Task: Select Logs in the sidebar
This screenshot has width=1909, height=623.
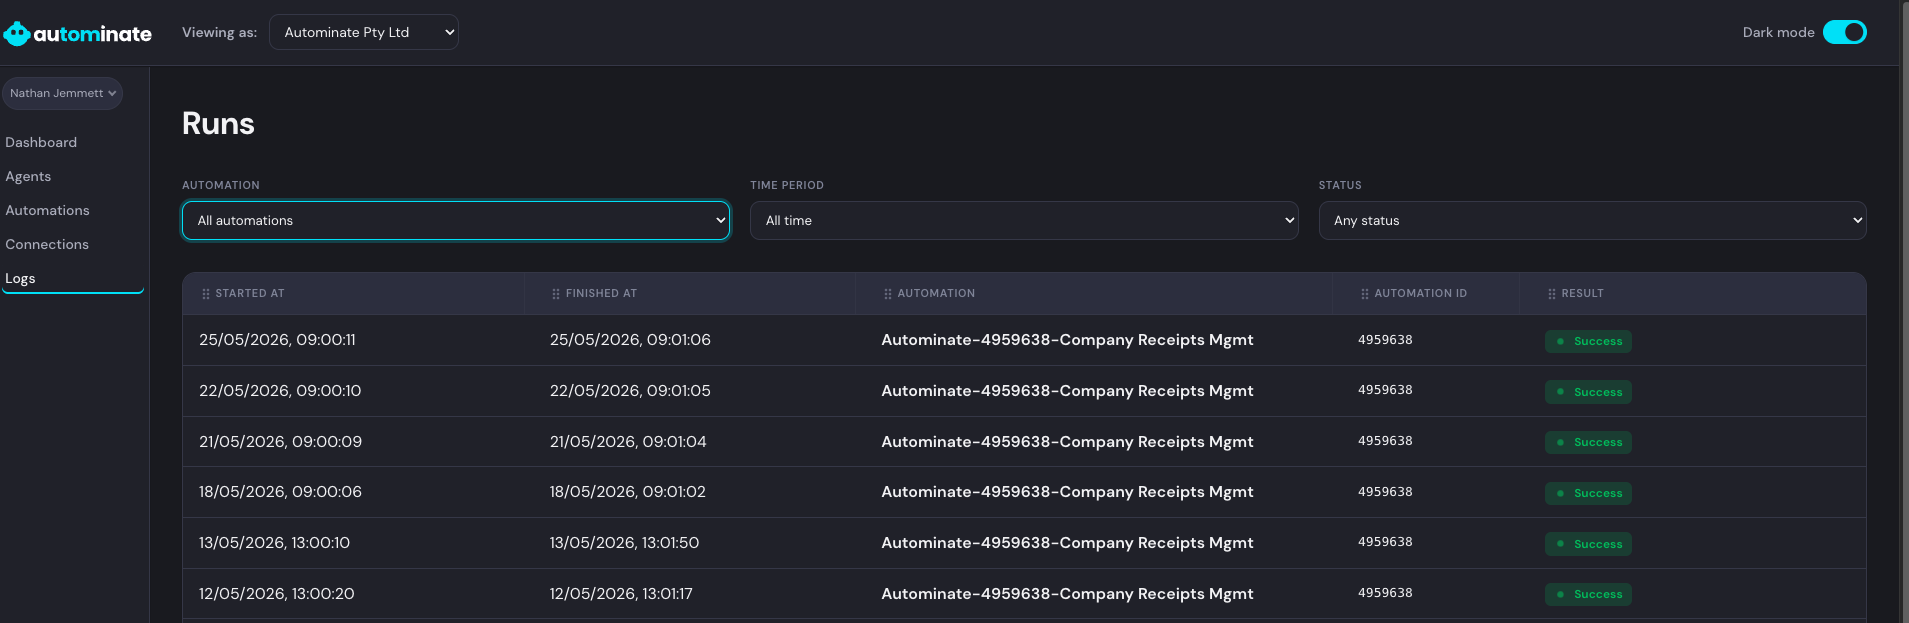Action: click(20, 278)
